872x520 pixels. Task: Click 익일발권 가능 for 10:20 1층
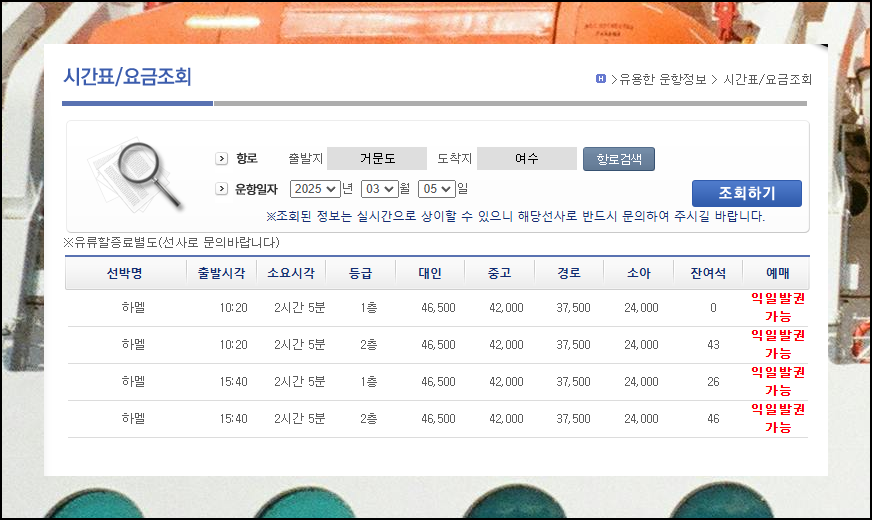(x=777, y=308)
